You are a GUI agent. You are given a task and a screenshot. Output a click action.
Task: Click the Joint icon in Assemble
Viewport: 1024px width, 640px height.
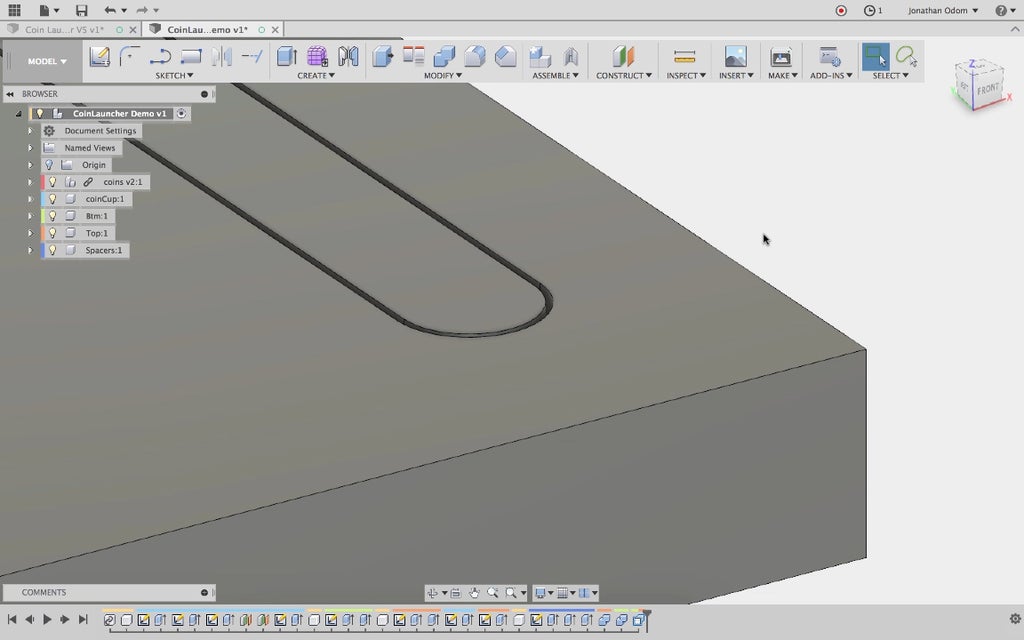(x=571, y=57)
